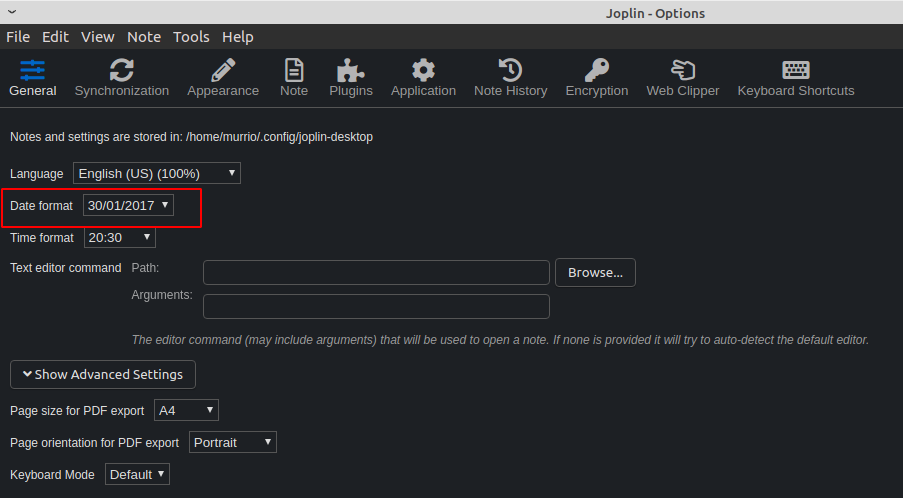The width and height of the screenshot is (903, 498).
Task: Click the Page orientation for PDF export label
Action: coord(94,443)
